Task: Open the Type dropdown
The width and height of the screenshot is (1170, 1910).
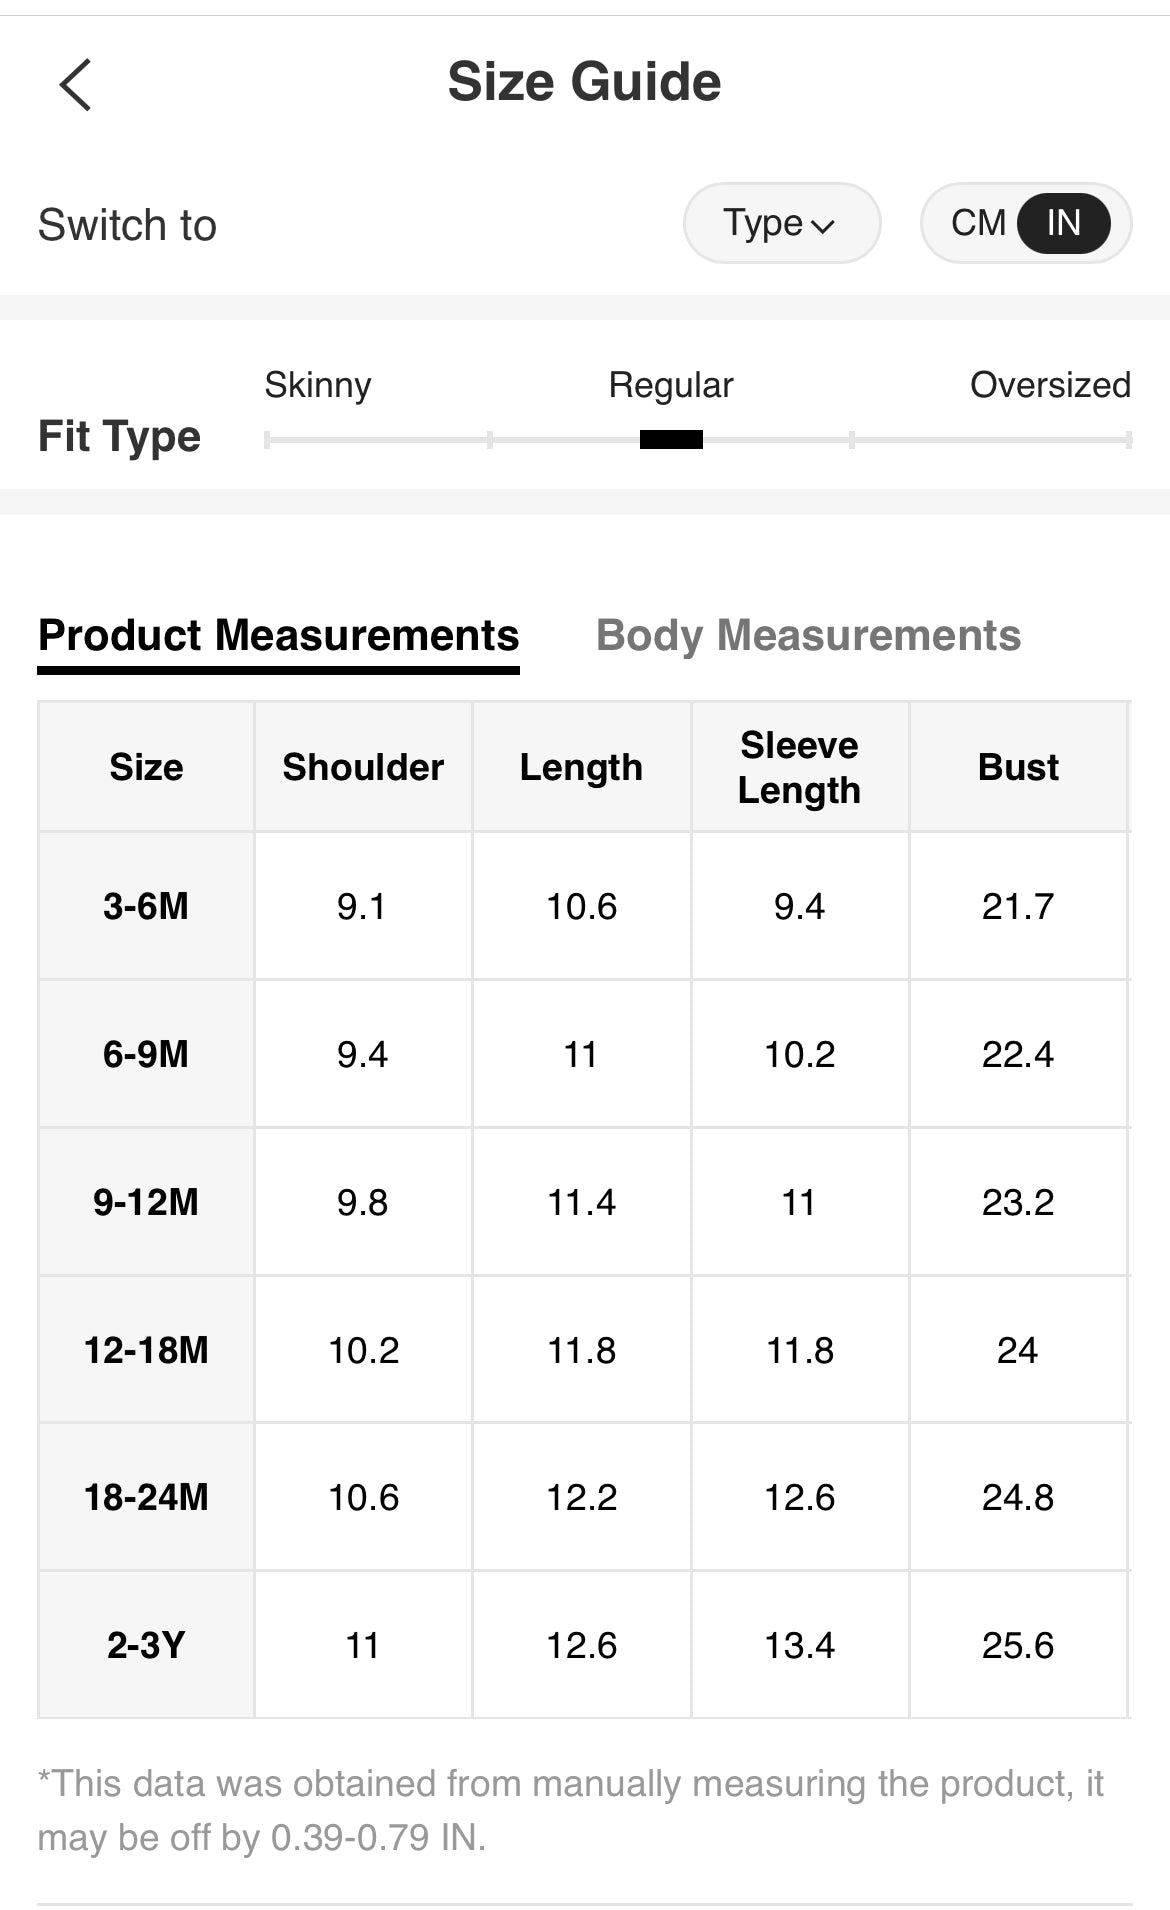Action: pyautogui.click(x=781, y=223)
